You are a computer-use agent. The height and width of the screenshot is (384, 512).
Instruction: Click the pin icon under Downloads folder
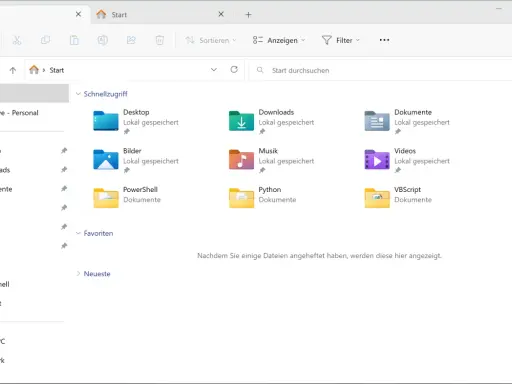pyautogui.click(x=262, y=132)
